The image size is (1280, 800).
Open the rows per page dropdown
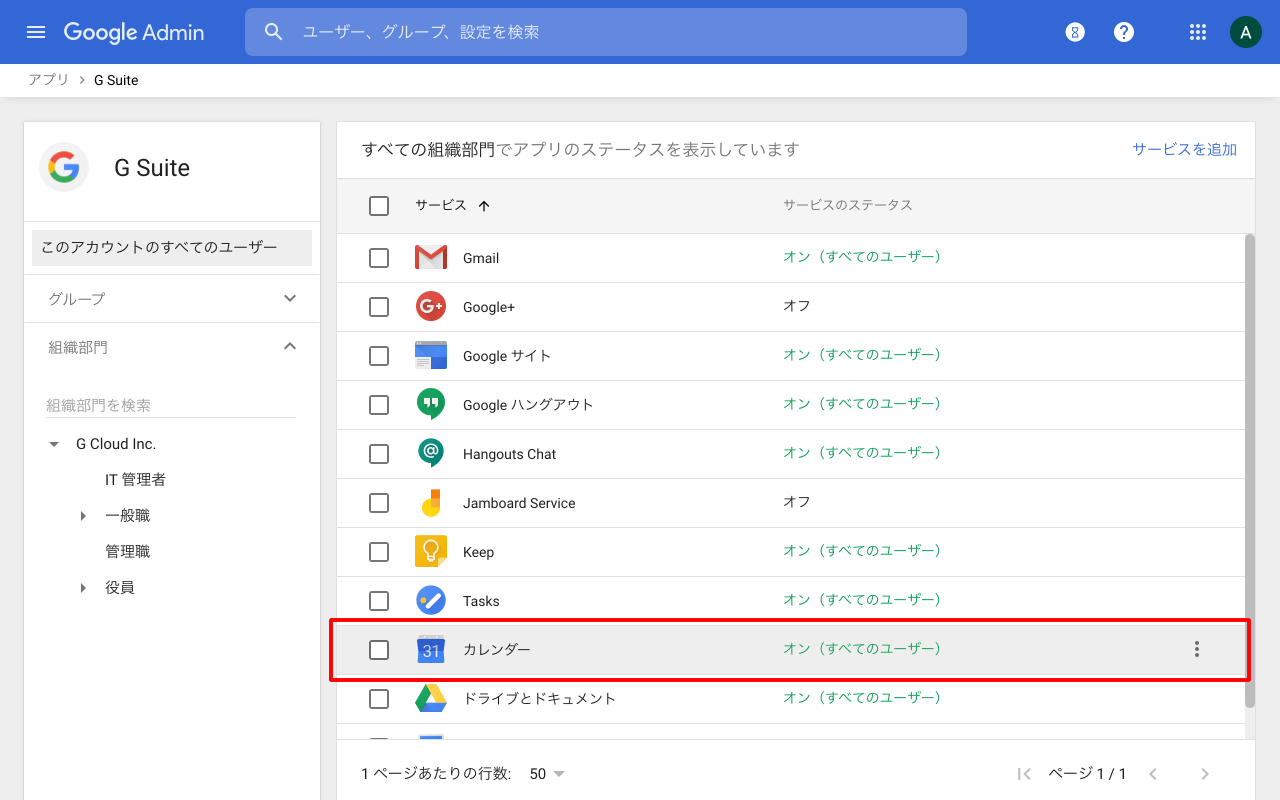(547, 774)
